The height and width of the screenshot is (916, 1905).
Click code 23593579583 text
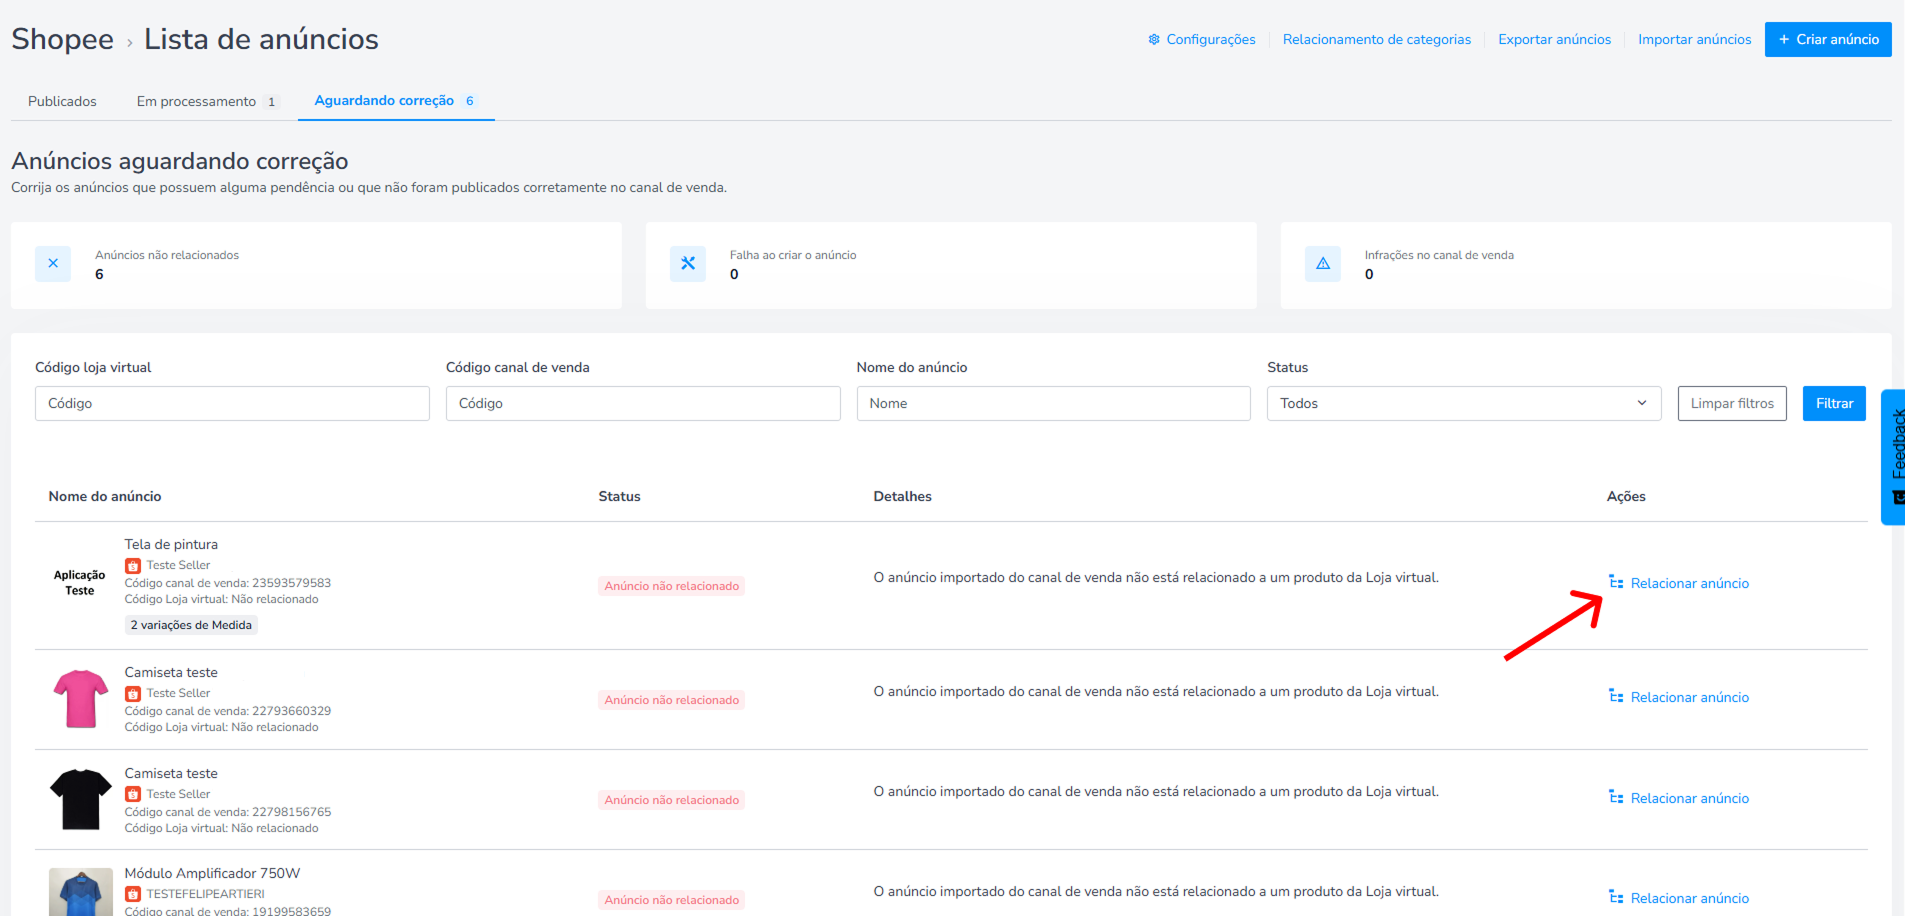pyautogui.click(x=291, y=583)
